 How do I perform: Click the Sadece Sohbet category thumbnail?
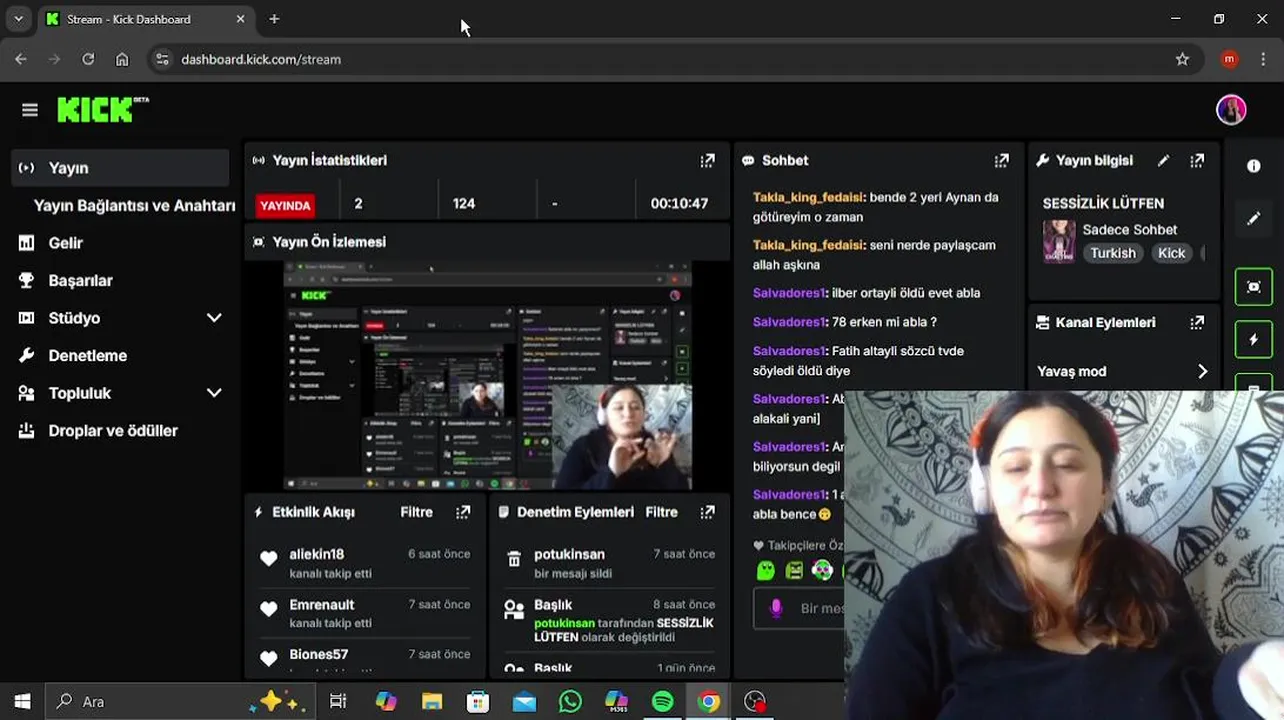(x=1059, y=241)
